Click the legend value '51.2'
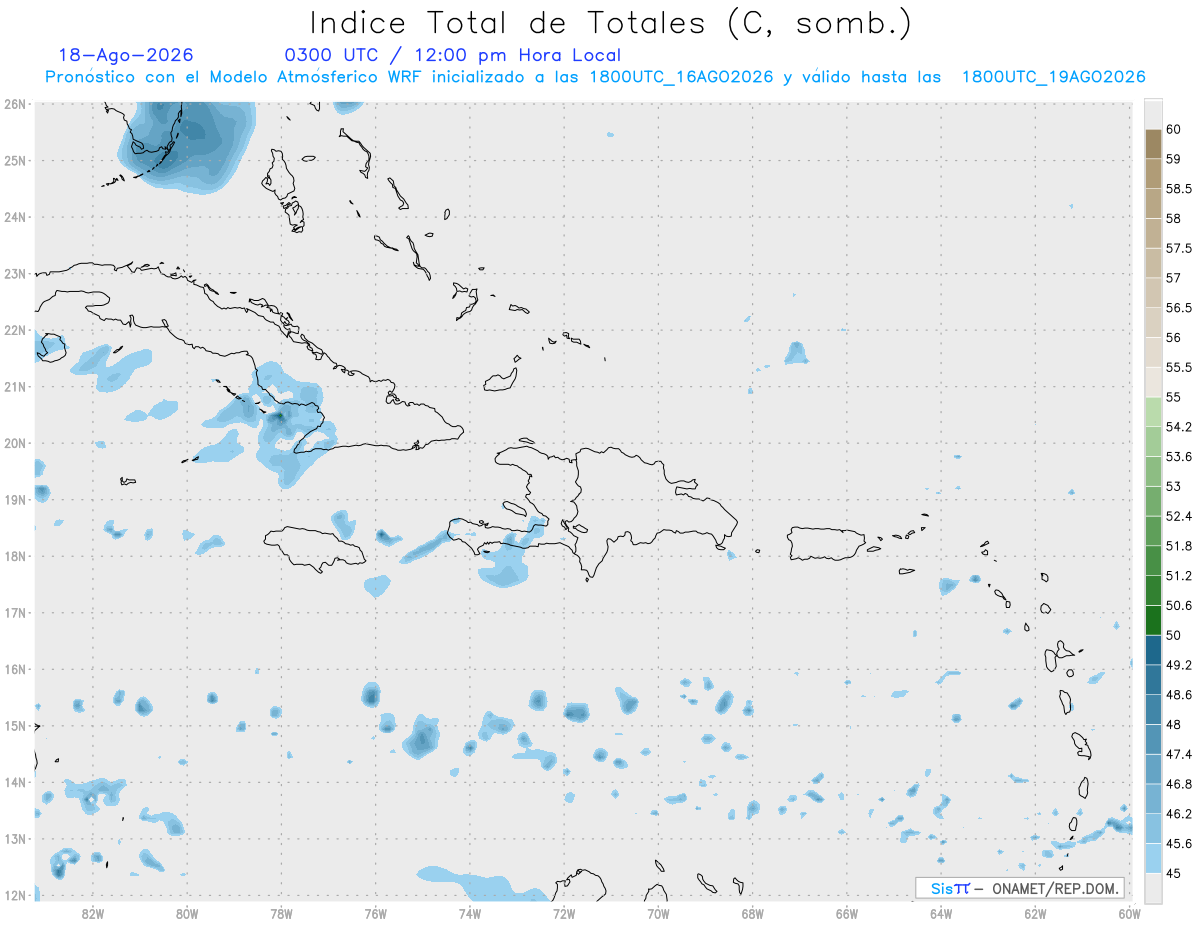 pyautogui.click(x=1178, y=576)
